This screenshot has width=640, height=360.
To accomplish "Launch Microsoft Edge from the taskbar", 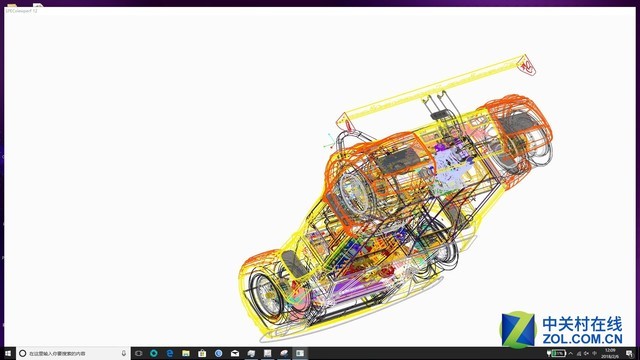I will [170, 353].
